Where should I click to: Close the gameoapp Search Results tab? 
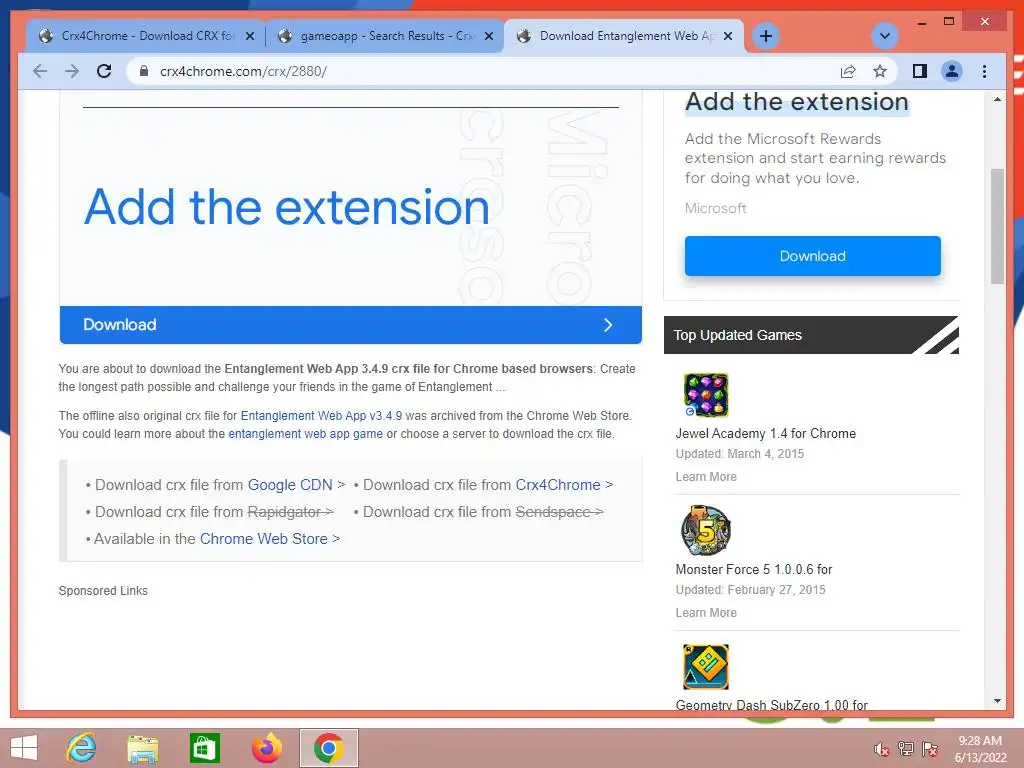tap(488, 37)
